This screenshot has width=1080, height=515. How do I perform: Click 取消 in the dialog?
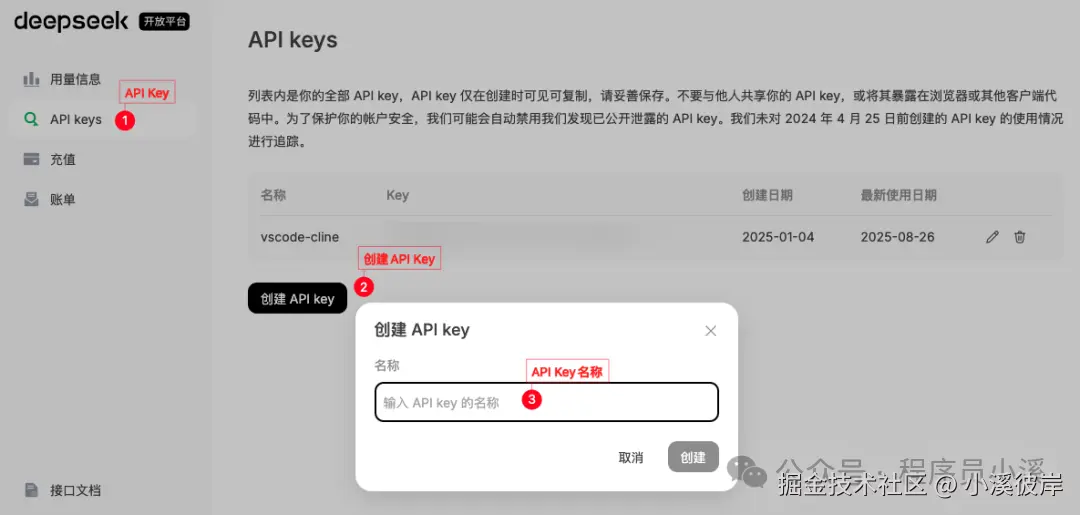pos(631,458)
